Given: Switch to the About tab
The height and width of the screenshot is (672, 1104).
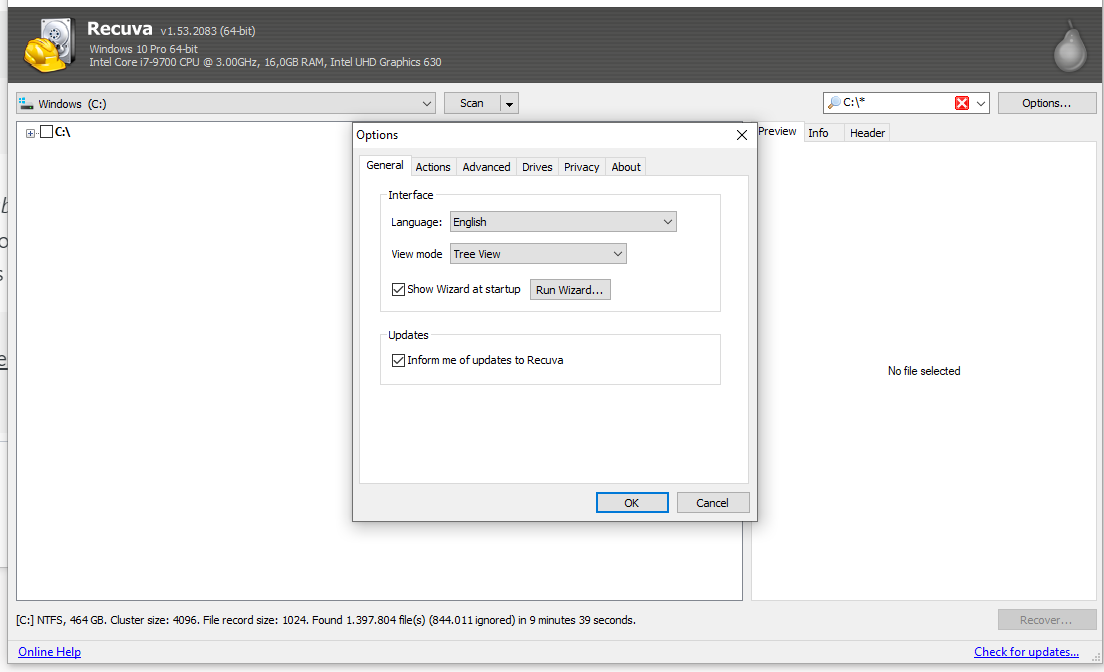Looking at the screenshot, I should click(626, 167).
